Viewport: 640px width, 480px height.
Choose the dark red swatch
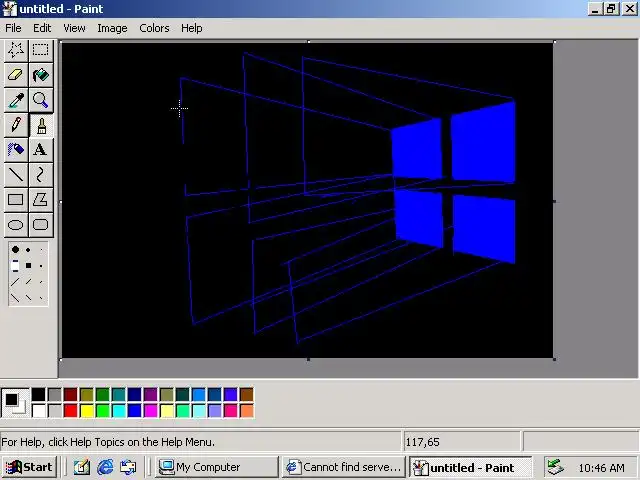point(71,395)
